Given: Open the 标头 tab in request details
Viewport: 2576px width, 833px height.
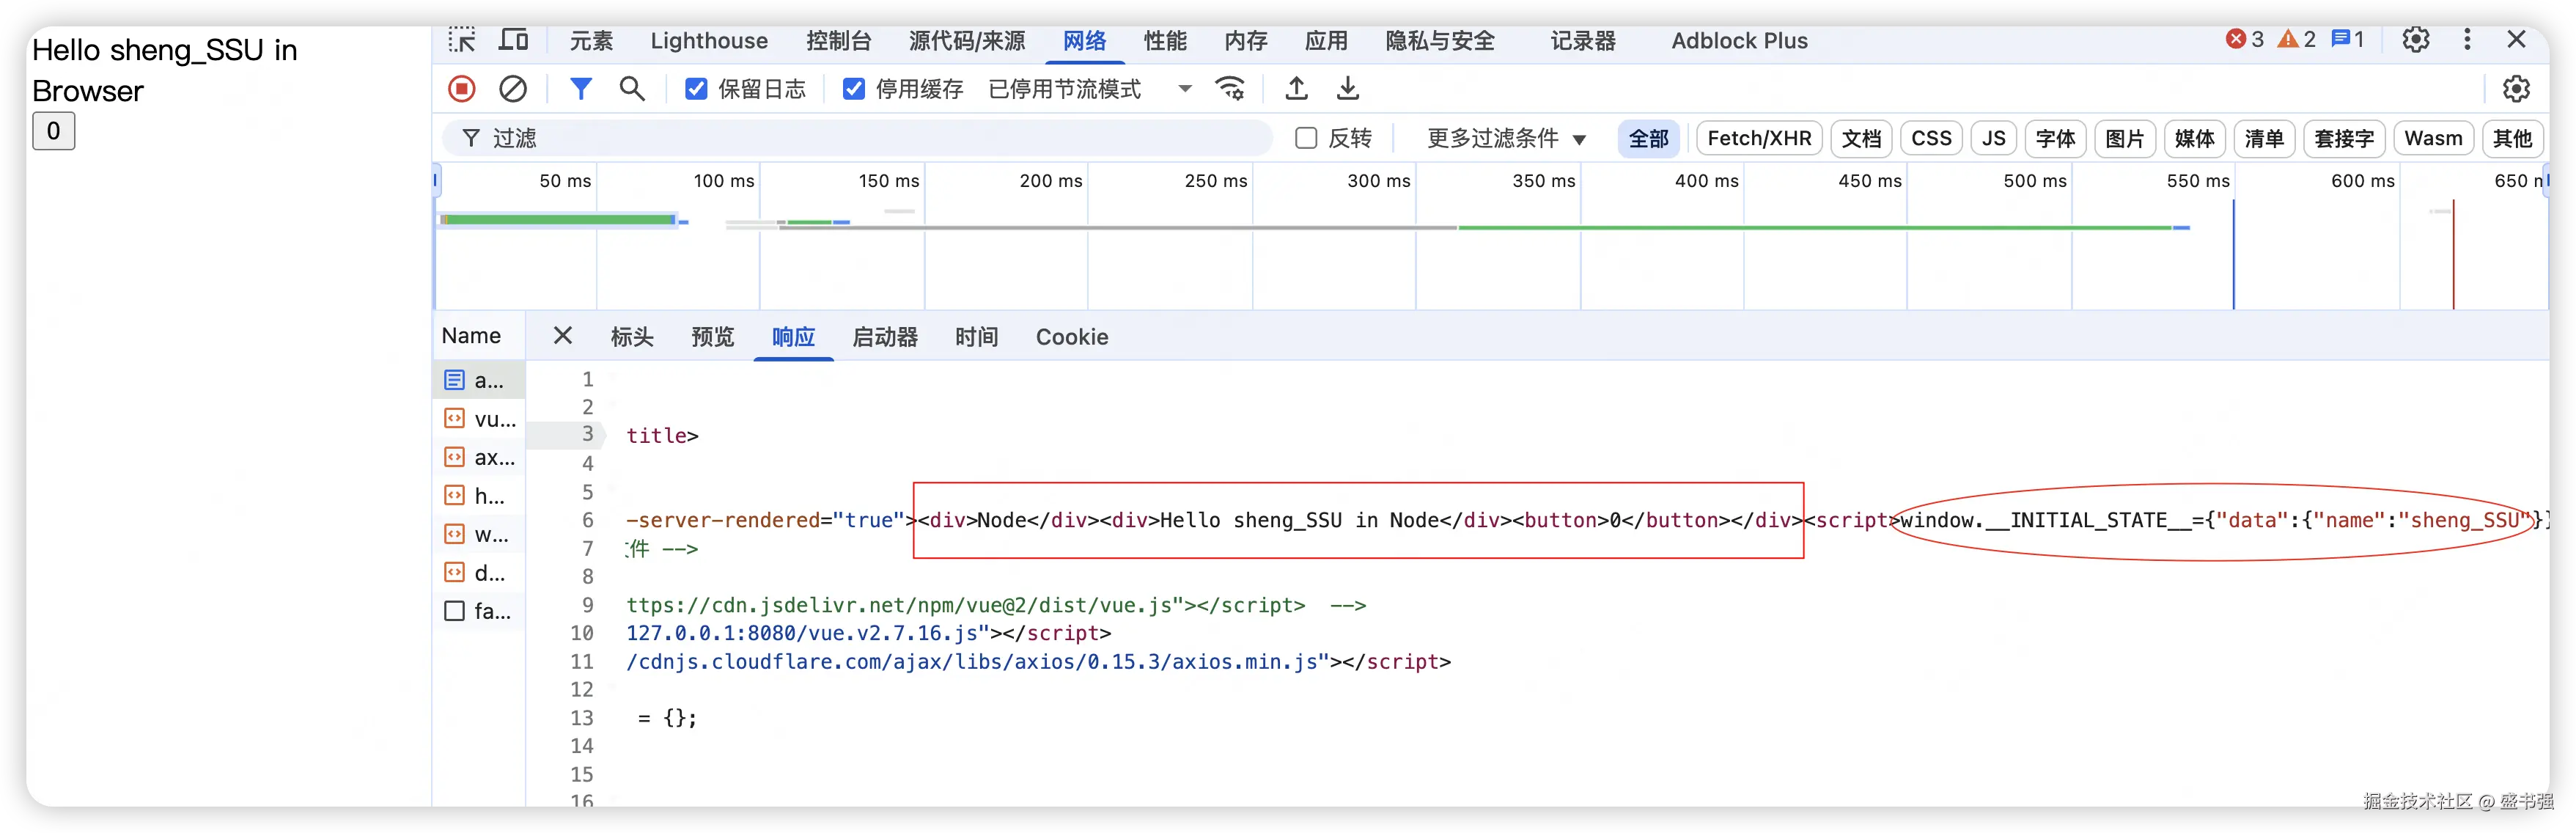Looking at the screenshot, I should [632, 337].
